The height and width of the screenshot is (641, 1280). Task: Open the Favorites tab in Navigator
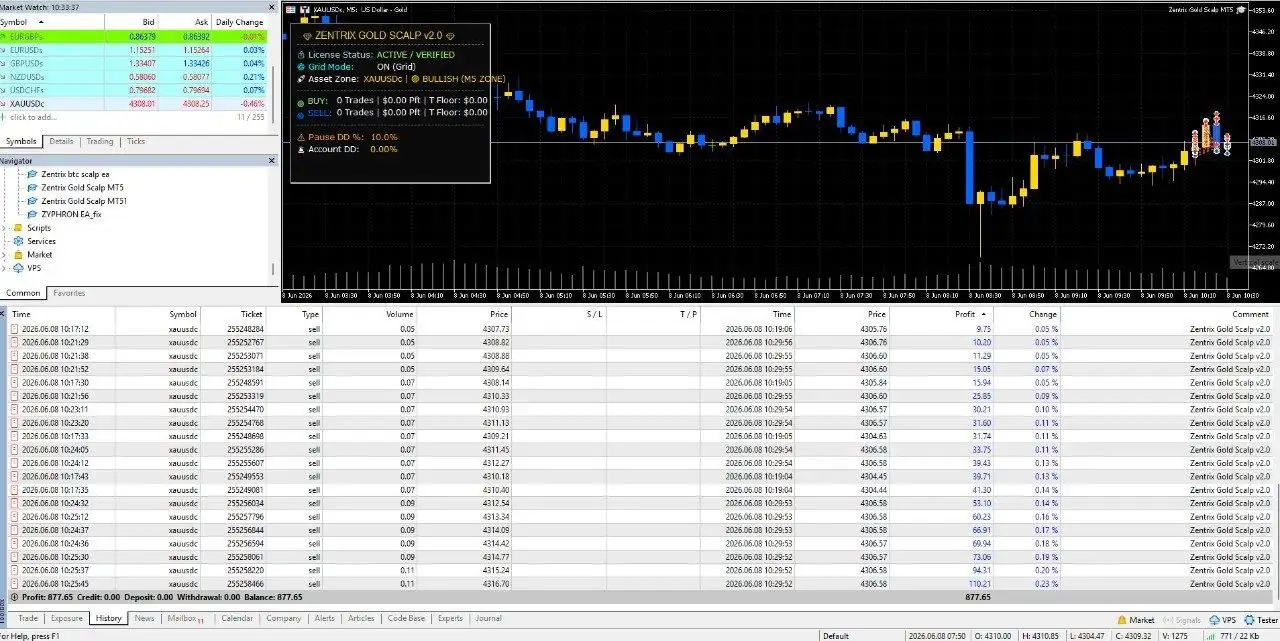point(69,293)
